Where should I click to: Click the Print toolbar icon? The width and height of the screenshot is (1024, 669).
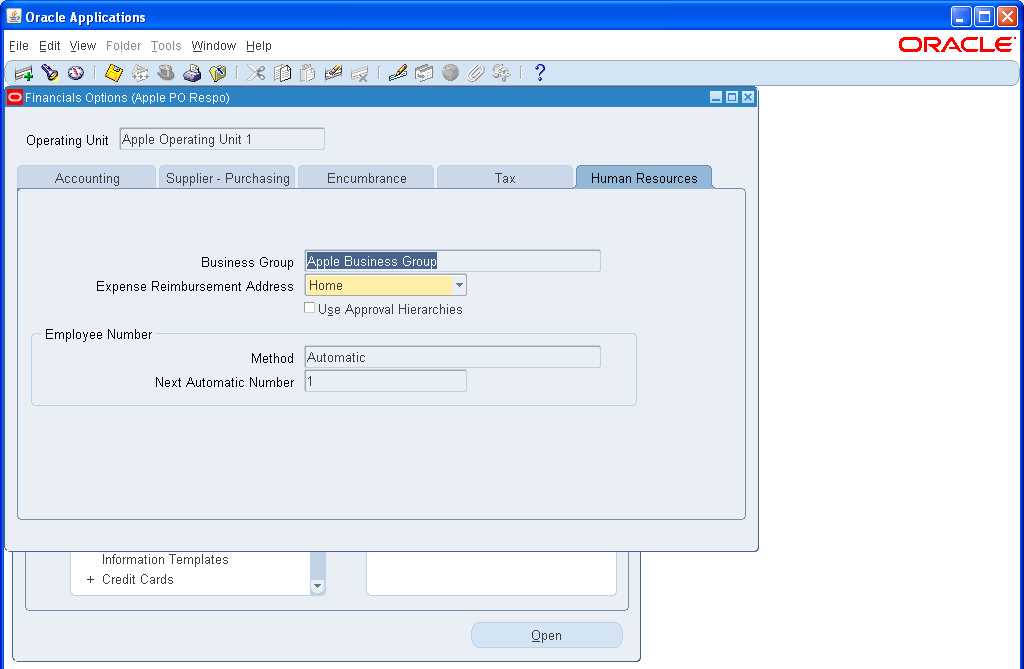click(192, 72)
